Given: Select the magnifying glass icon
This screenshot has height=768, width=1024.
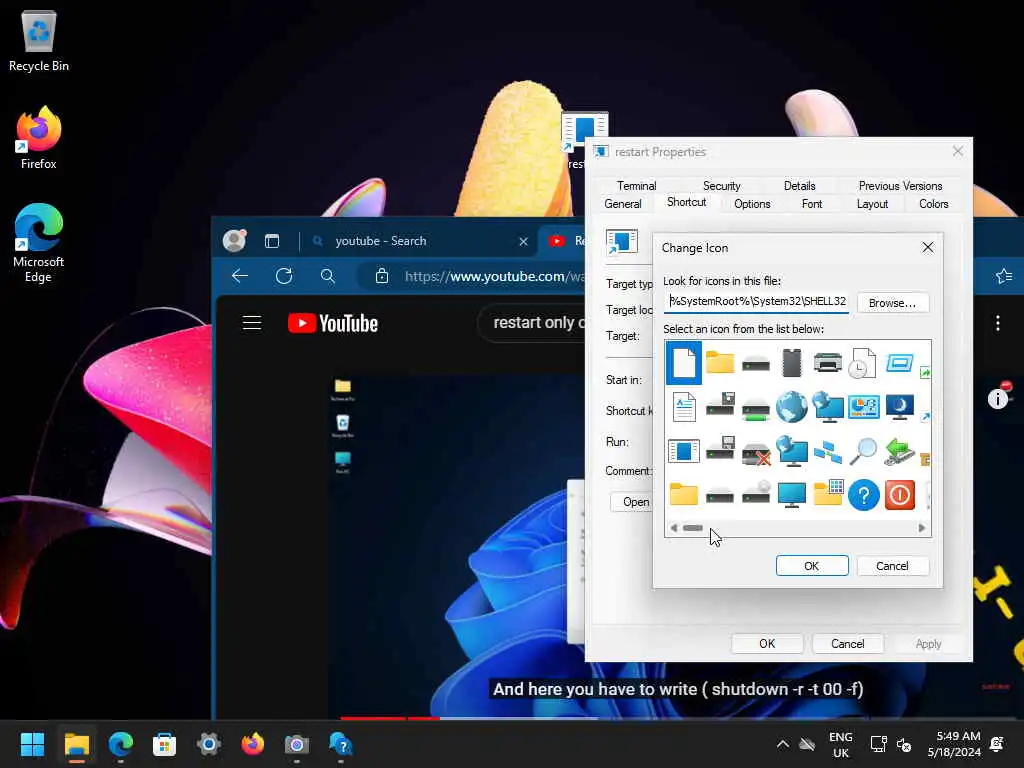Looking at the screenshot, I should [x=863, y=451].
